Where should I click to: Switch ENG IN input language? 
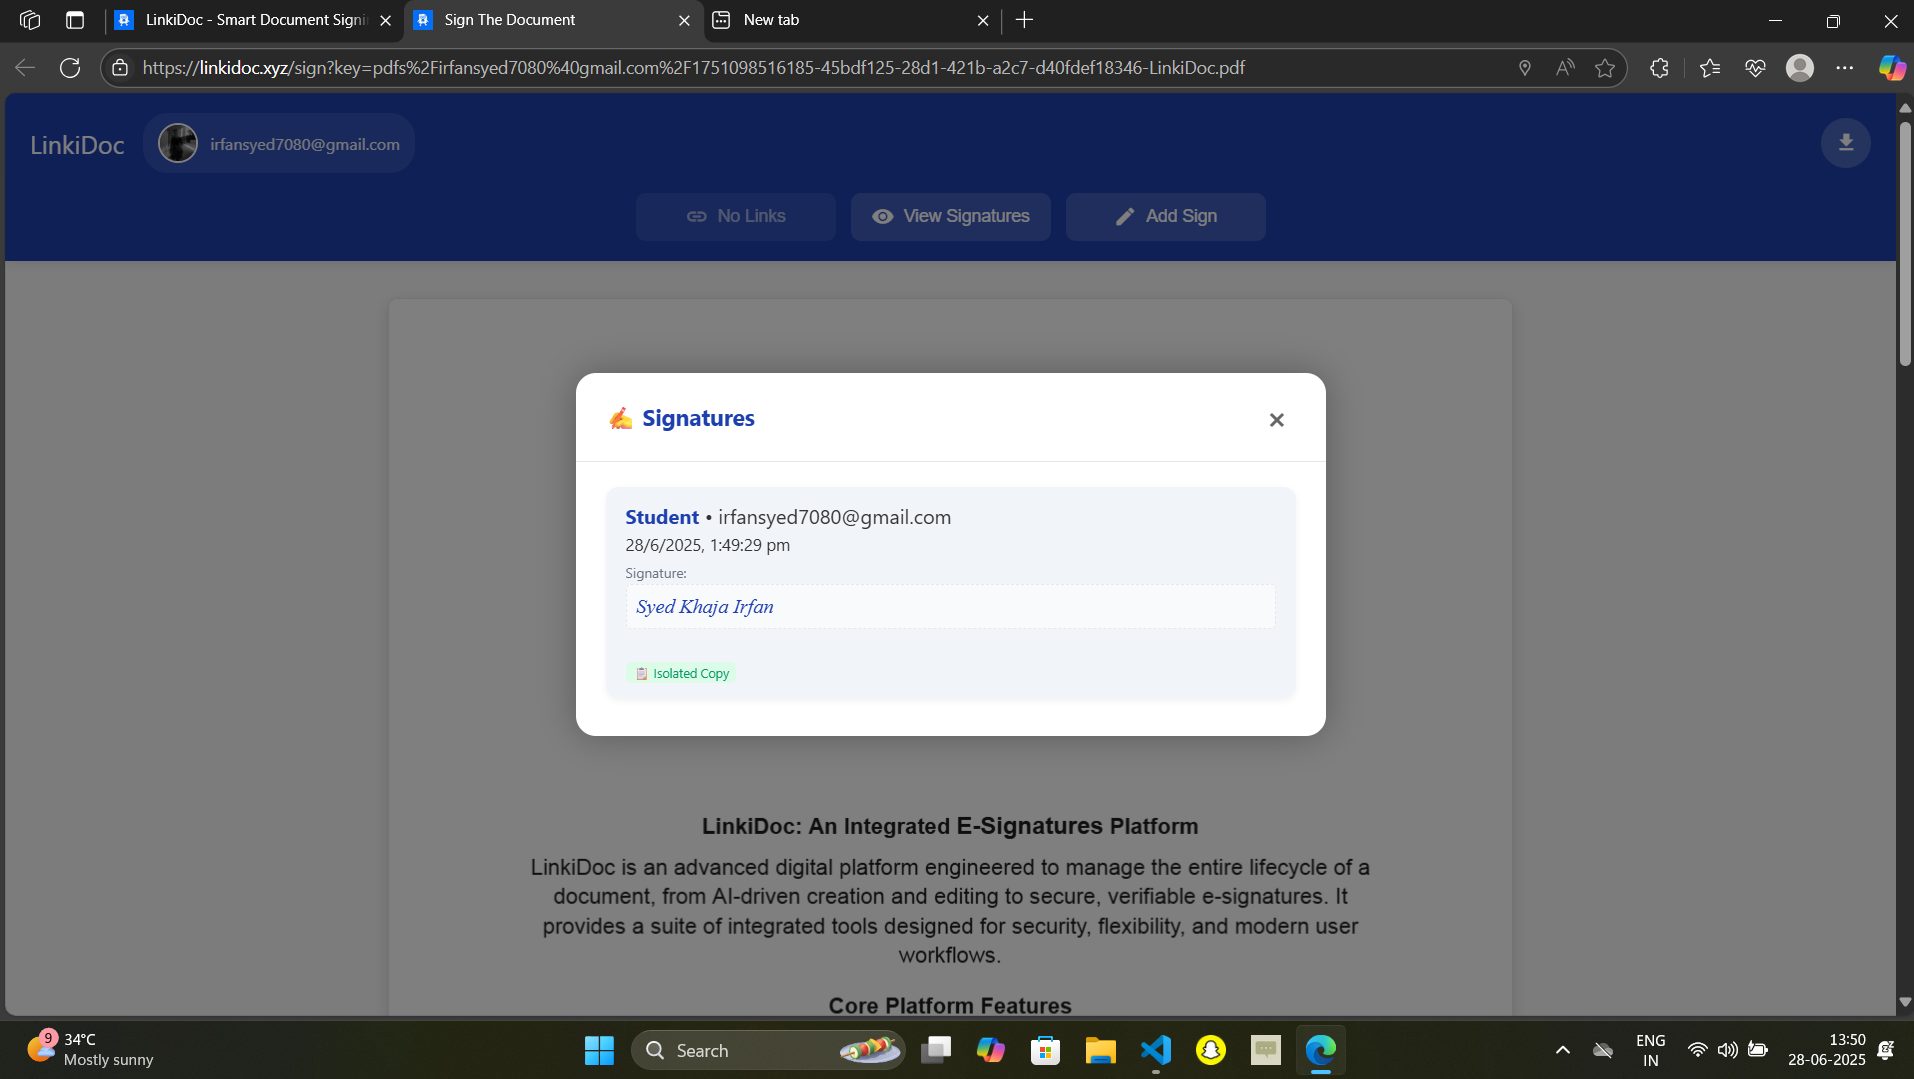pyautogui.click(x=1650, y=1050)
